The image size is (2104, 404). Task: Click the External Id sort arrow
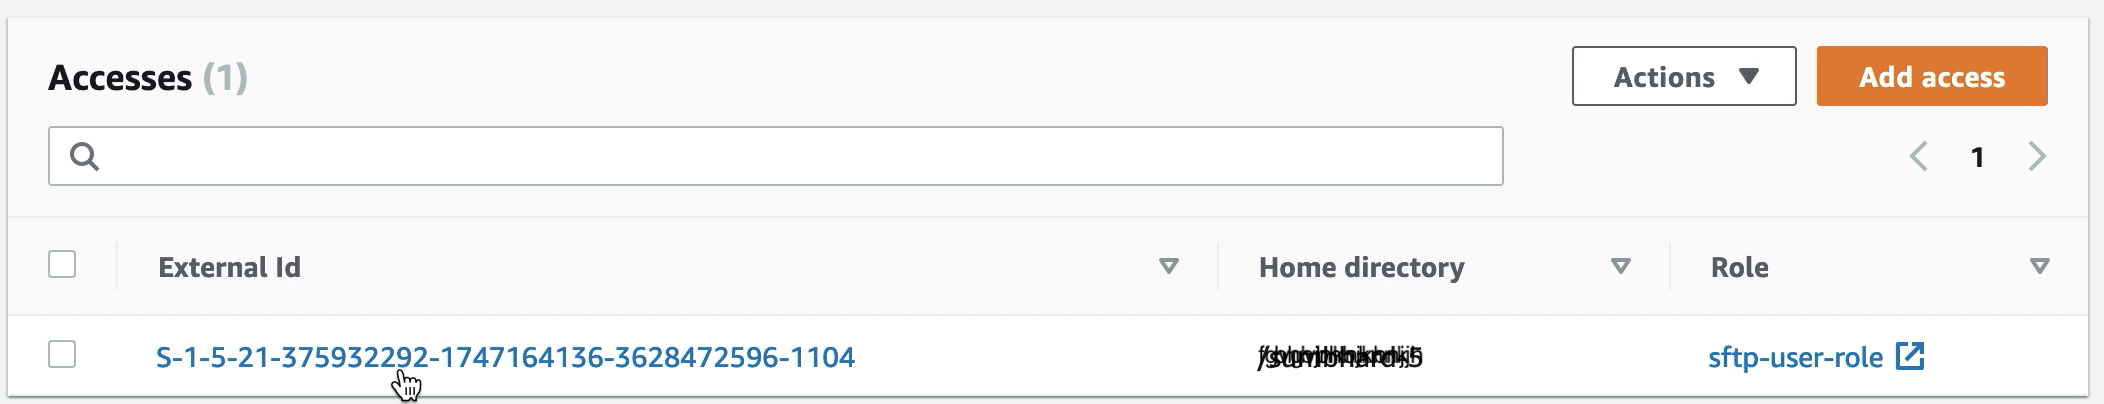[x=1168, y=266]
